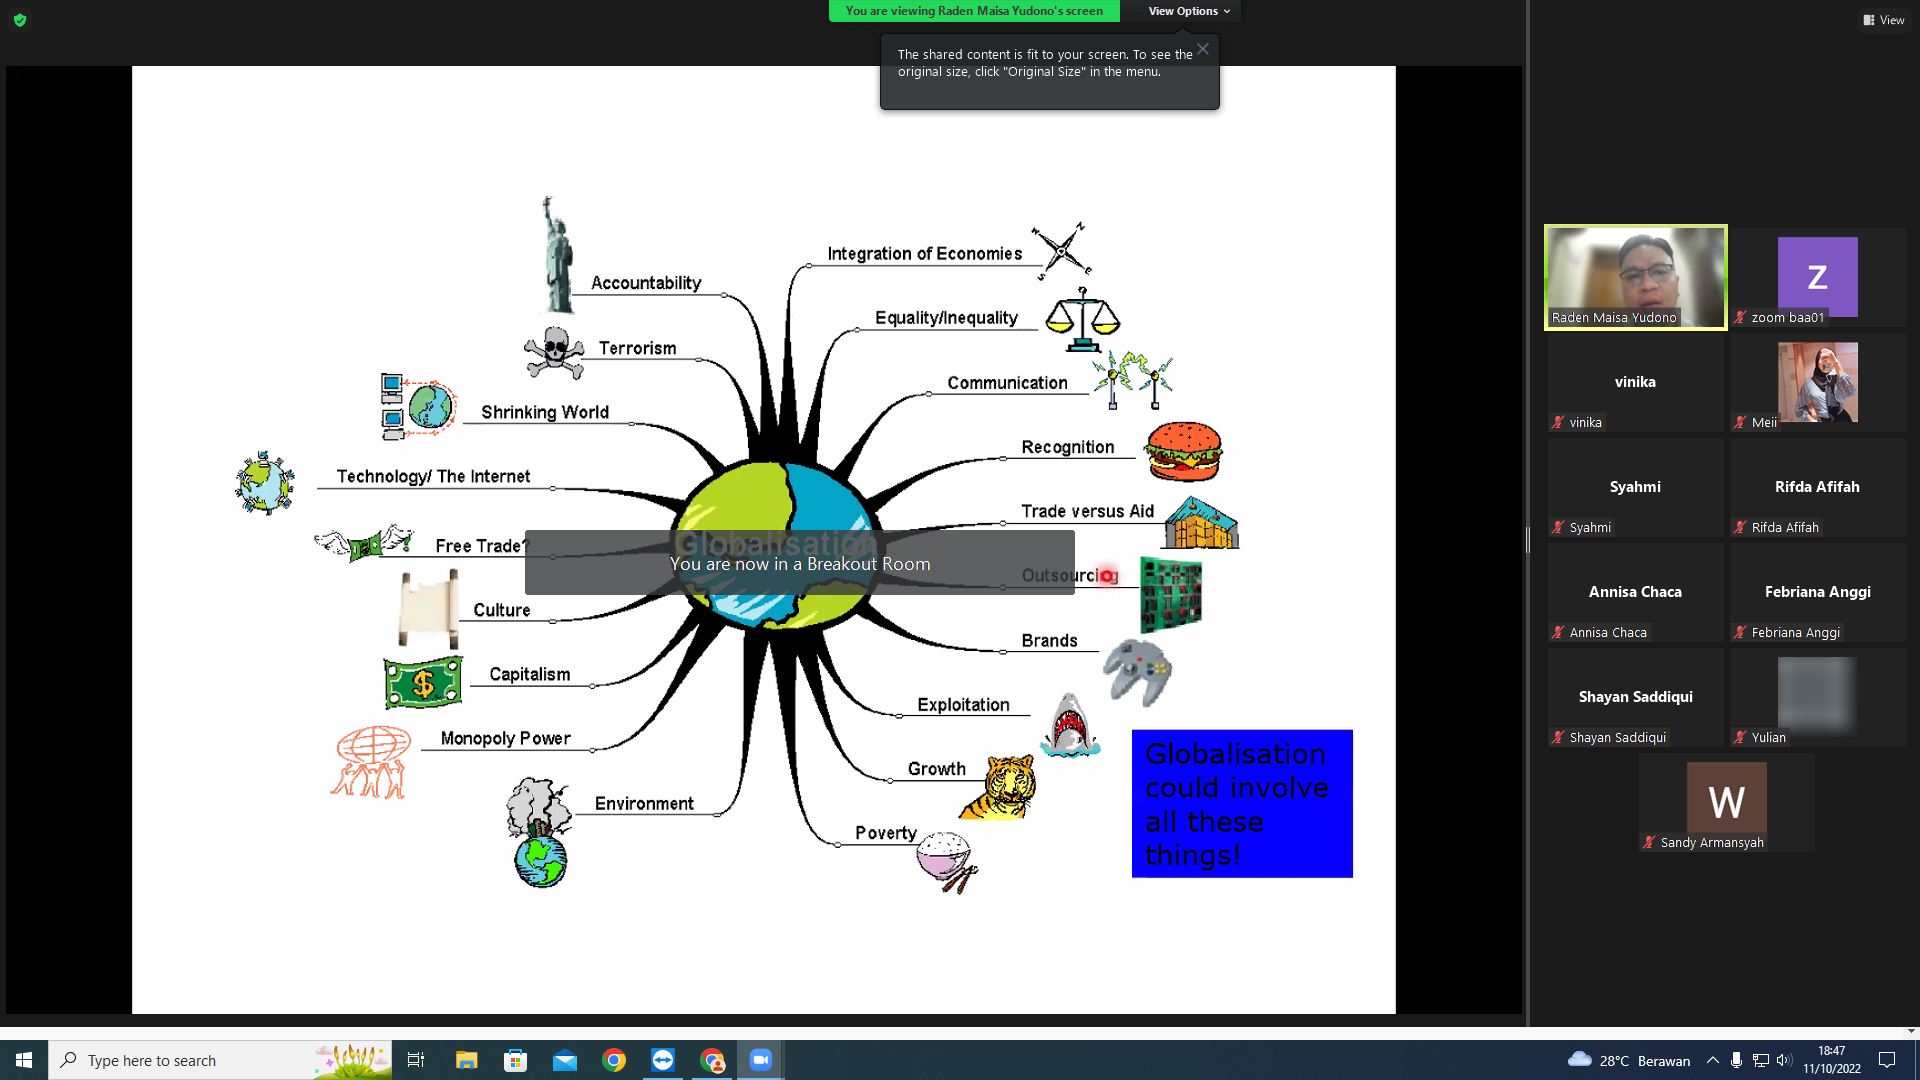
Task: Click the 'Technology/ The Internet' label
Action: (x=434, y=476)
